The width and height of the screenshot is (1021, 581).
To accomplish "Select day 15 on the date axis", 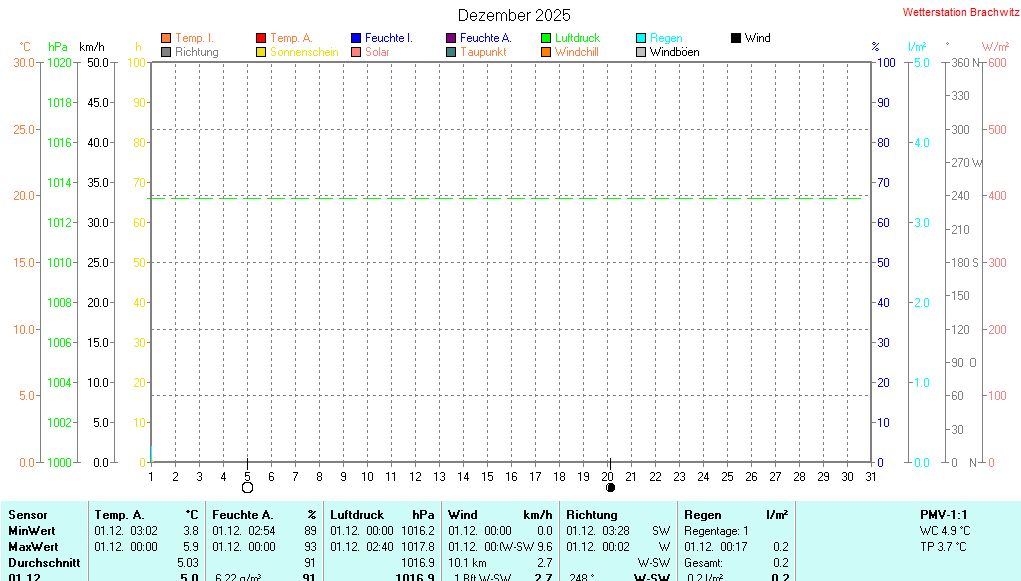I will [x=487, y=476].
